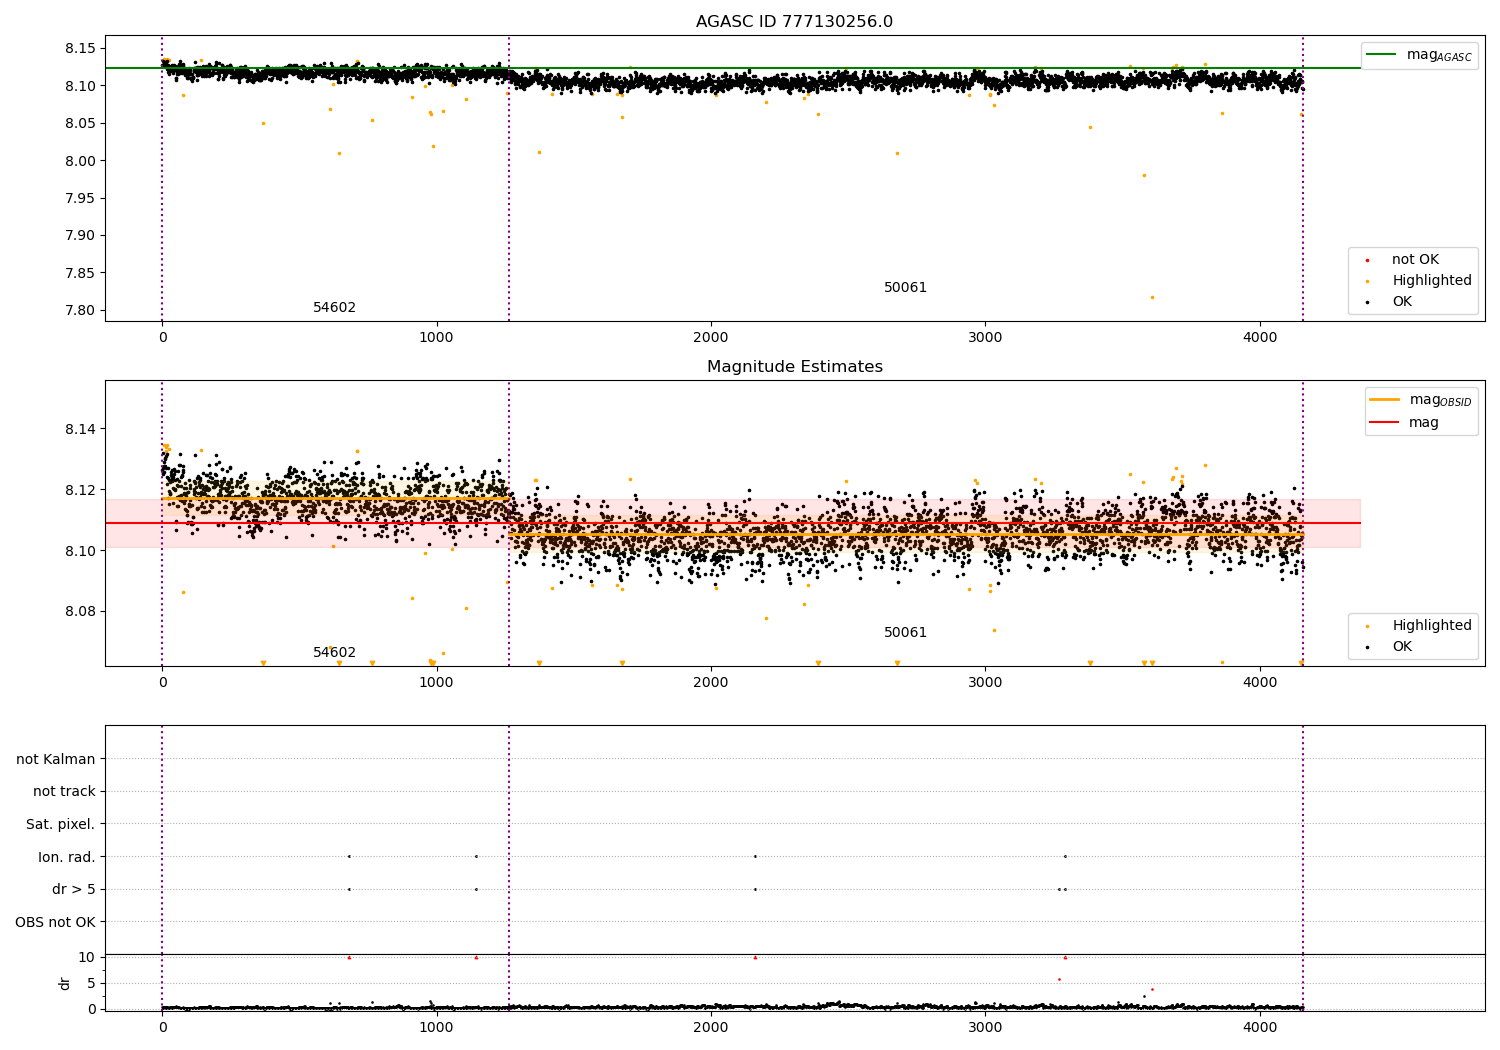Click y-tick 8.14 on Magnitude Estimates plot
The width and height of the screenshot is (1500, 1050).
79,430
